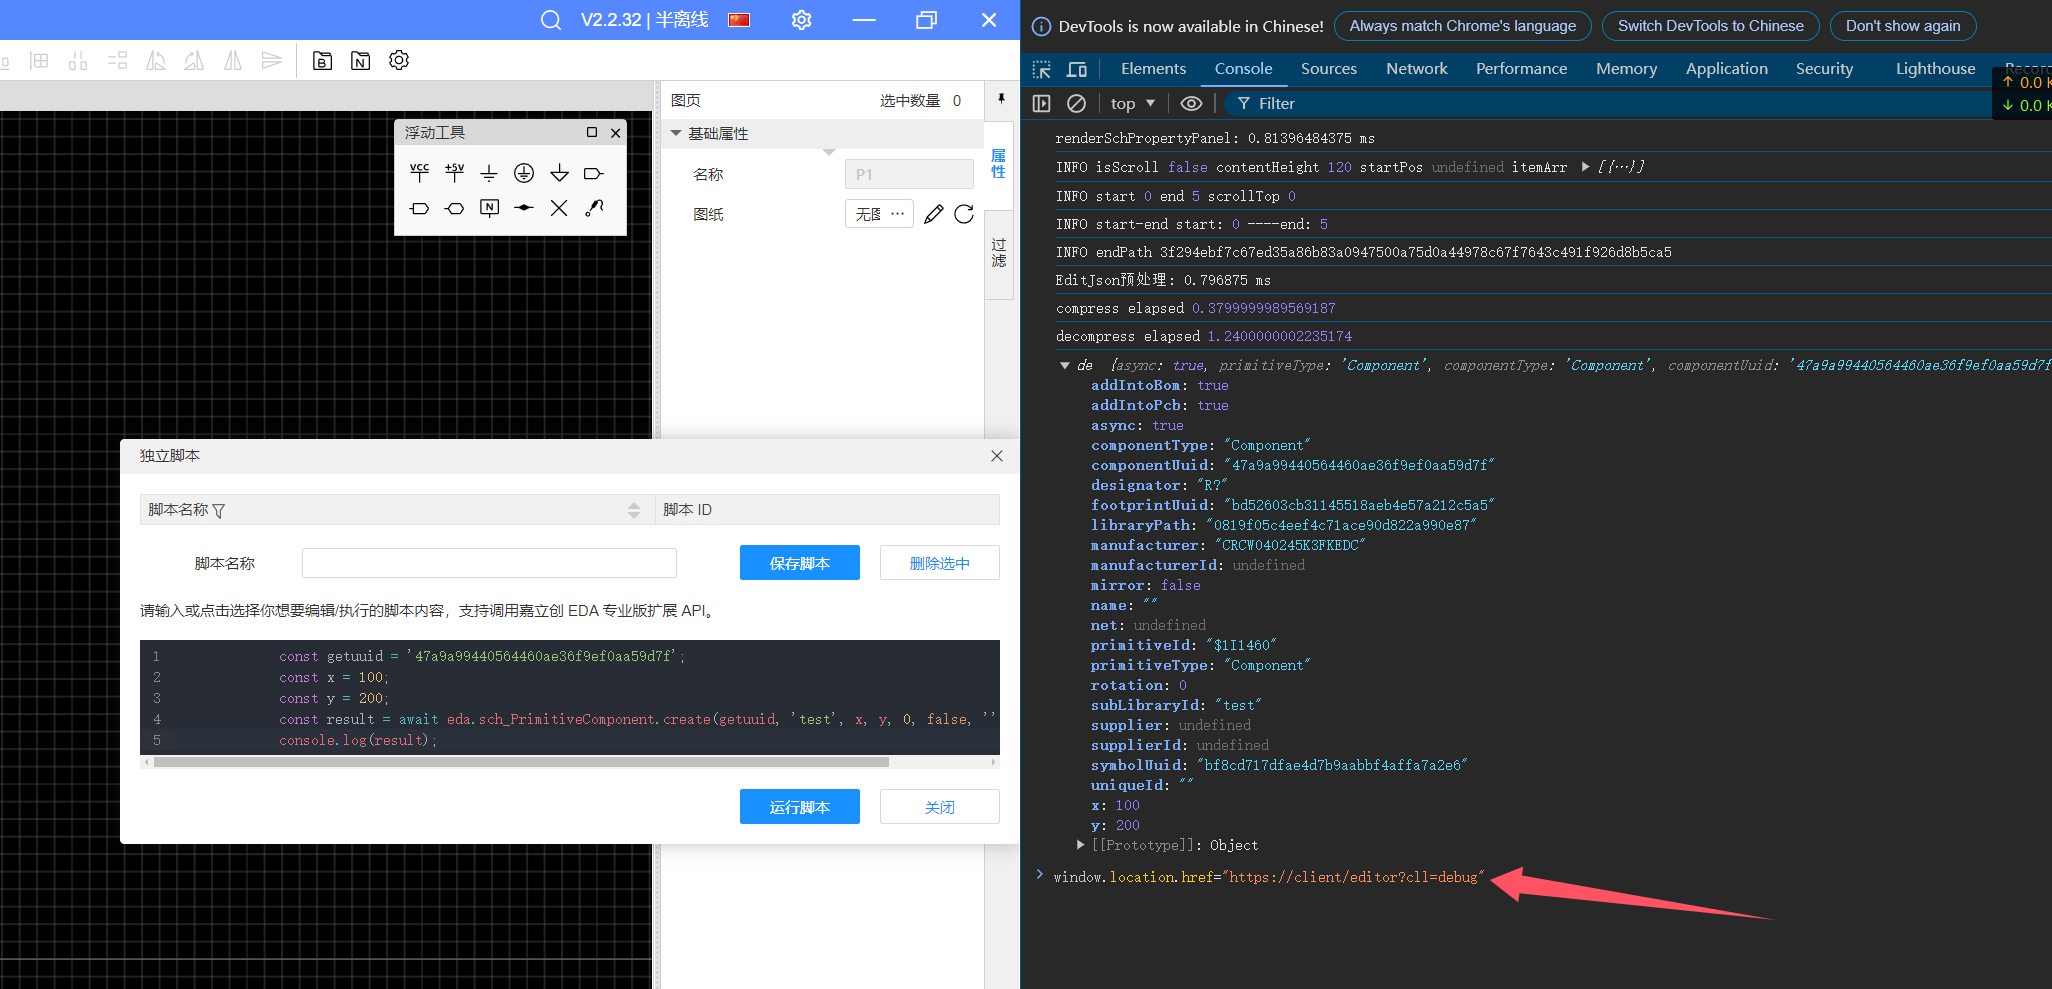Toggle the device toolbar emulation icon

pos(1077,69)
